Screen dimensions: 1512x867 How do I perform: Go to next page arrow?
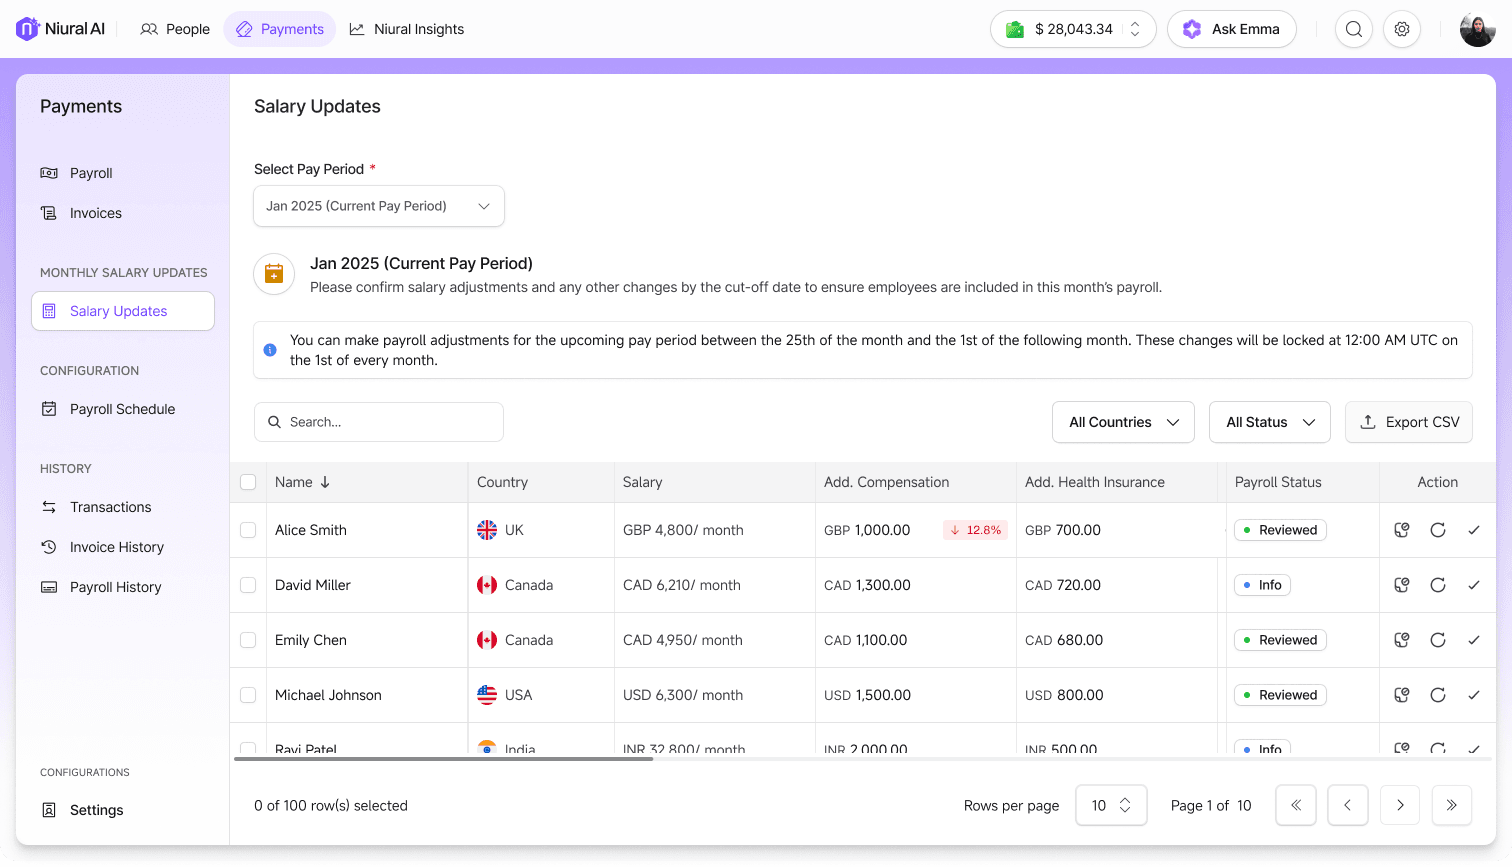coord(1400,805)
